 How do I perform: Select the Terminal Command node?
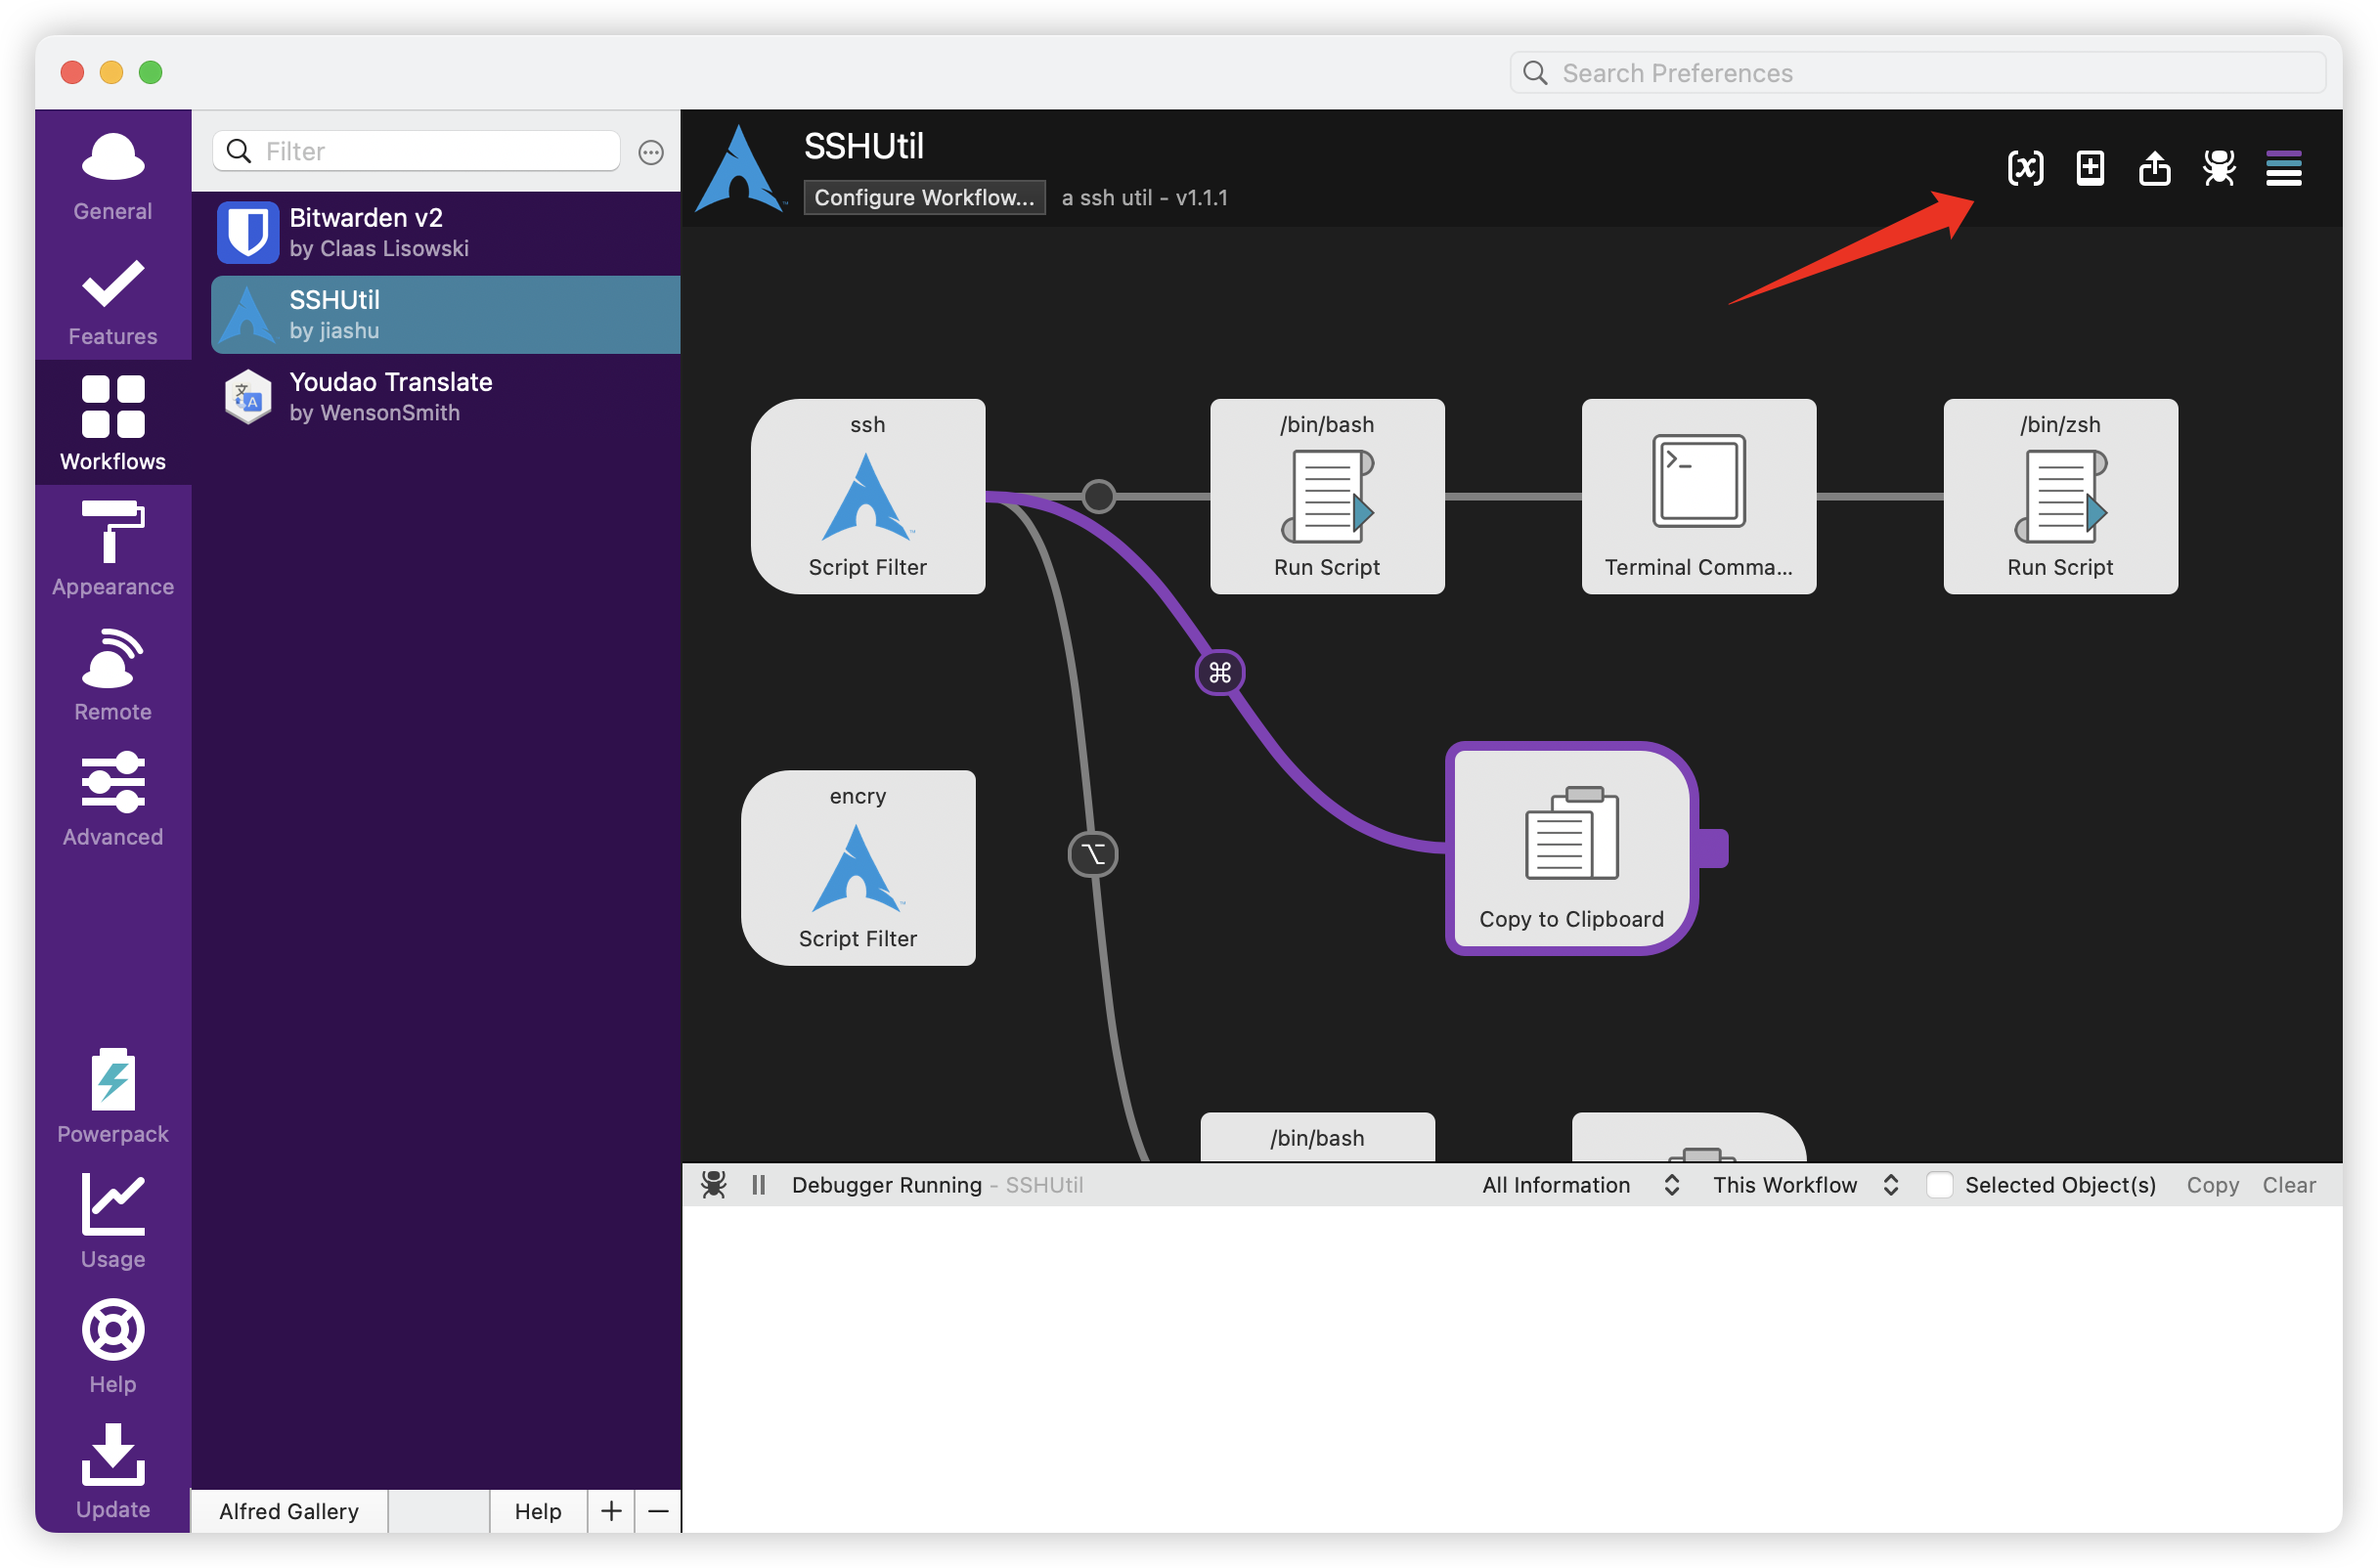pos(1698,496)
